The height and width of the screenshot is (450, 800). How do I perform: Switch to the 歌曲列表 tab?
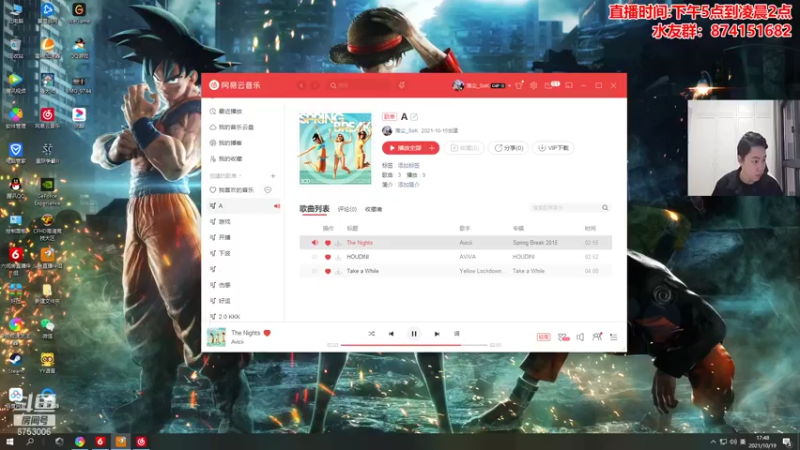click(x=314, y=209)
